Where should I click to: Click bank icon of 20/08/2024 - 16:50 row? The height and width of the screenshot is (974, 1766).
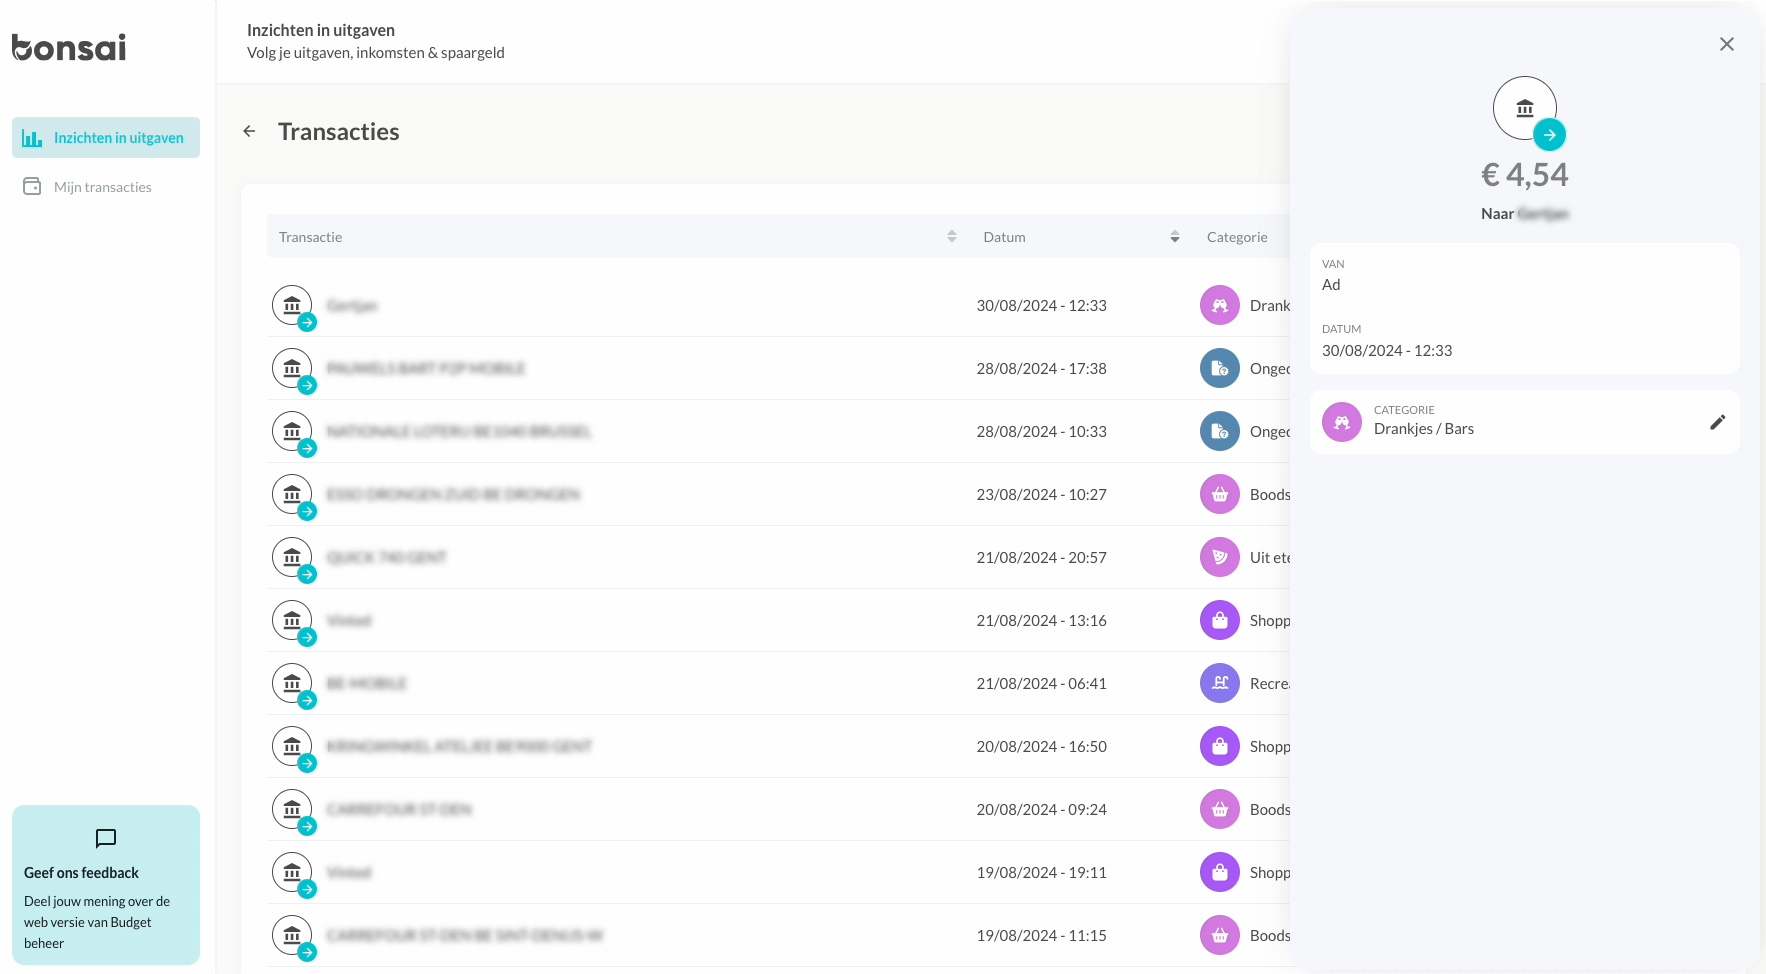[x=292, y=747]
